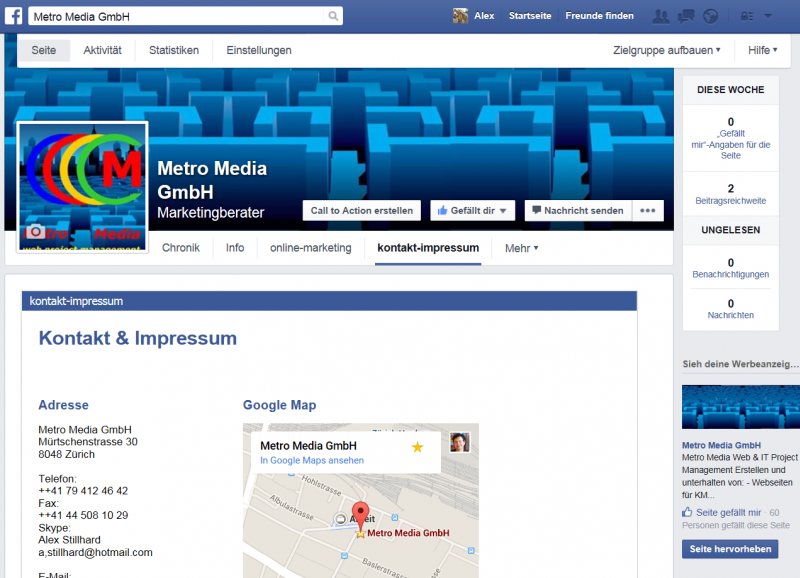The width and height of the screenshot is (800, 578).
Task: Open friend requests icon in top bar
Action: [x=661, y=16]
